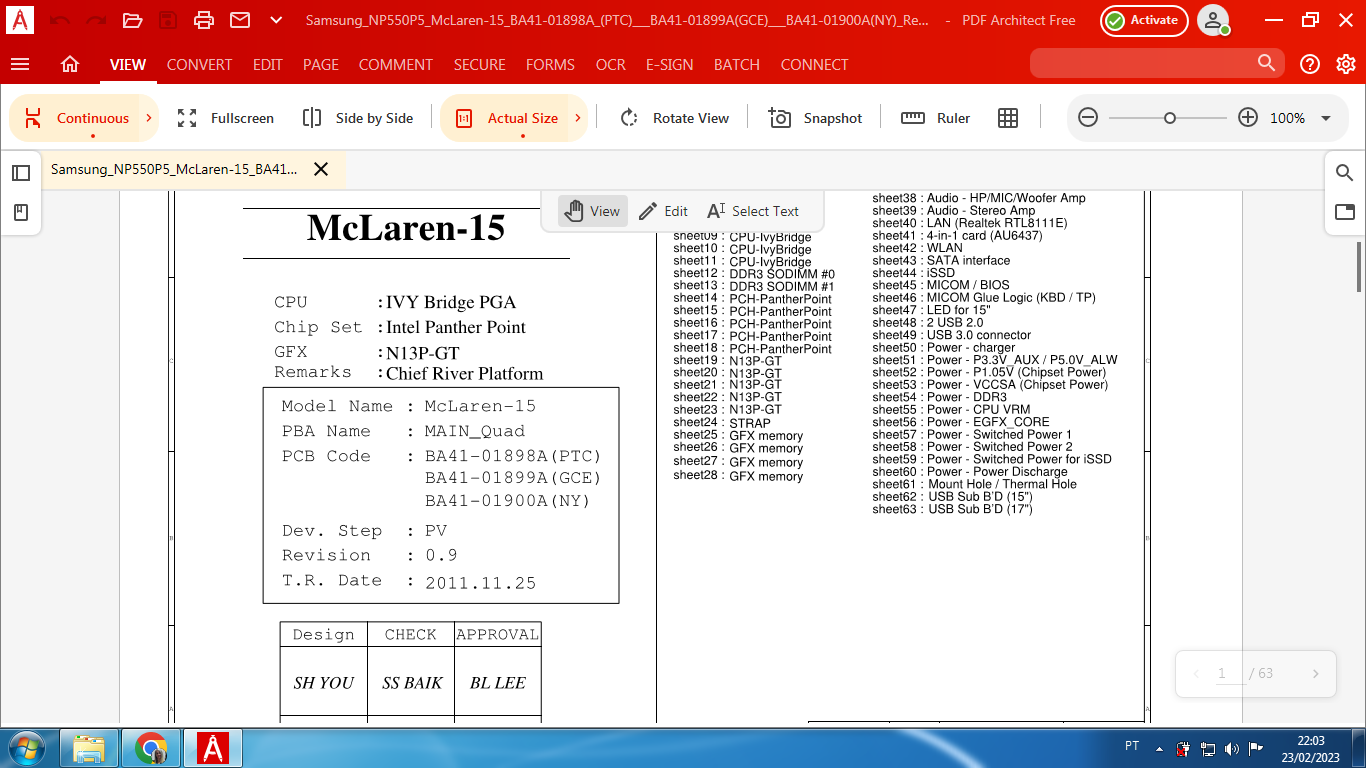The height and width of the screenshot is (768, 1366).
Task: Select the View hand mode
Action: [x=593, y=211]
